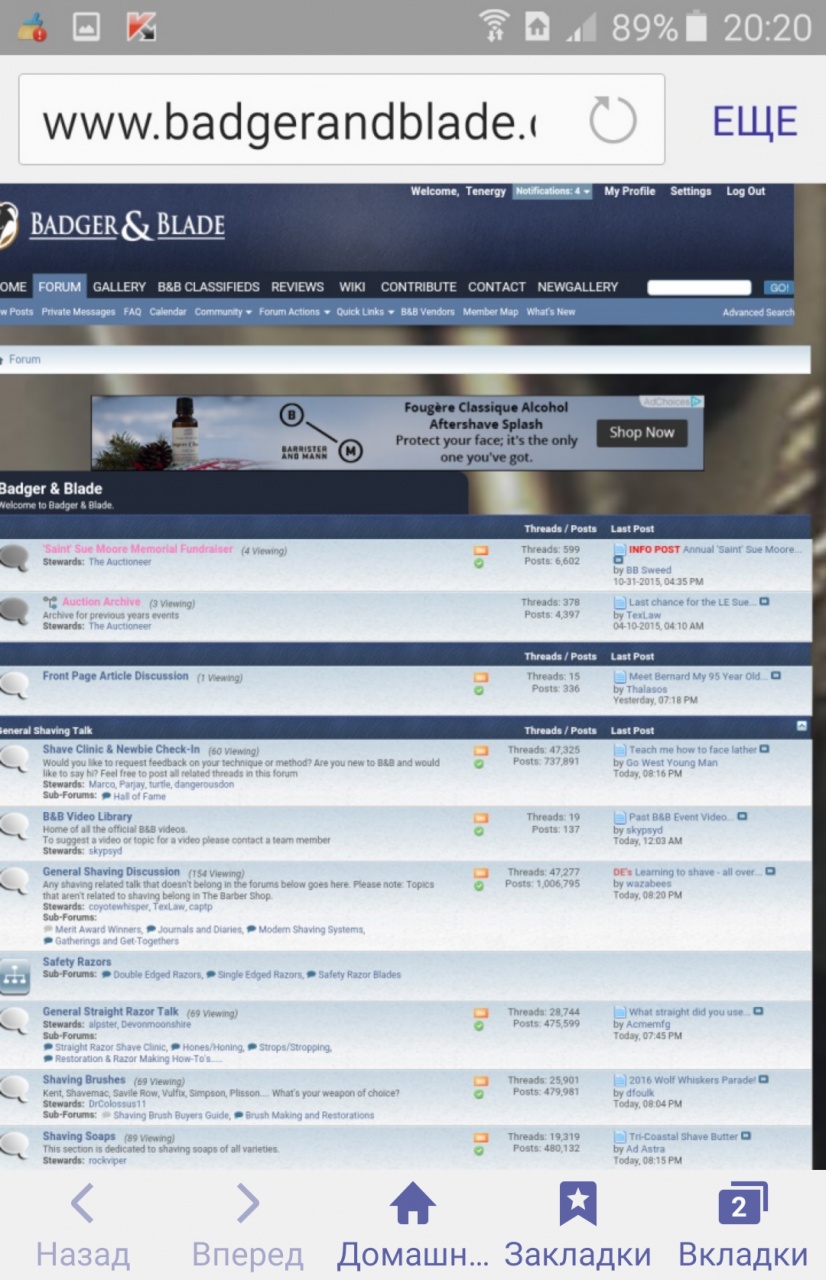This screenshot has width=826, height=1280.
Task: Expand the Forum Actions dropdown
Action: coord(294,312)
